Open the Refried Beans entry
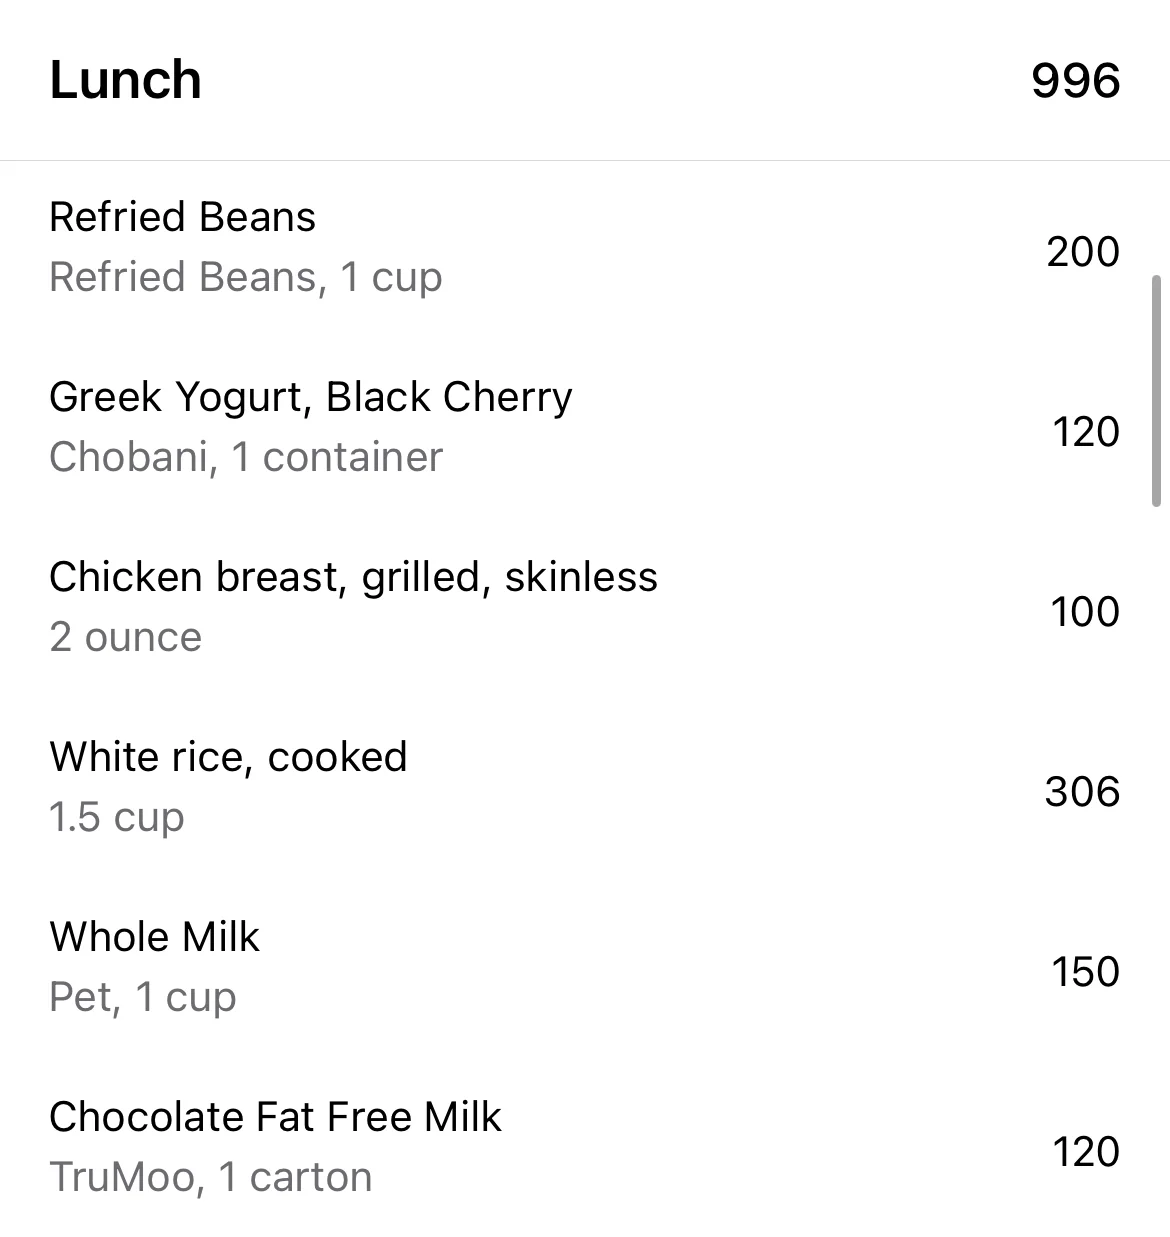1170x1237 pixels. [x=585, y=248]
